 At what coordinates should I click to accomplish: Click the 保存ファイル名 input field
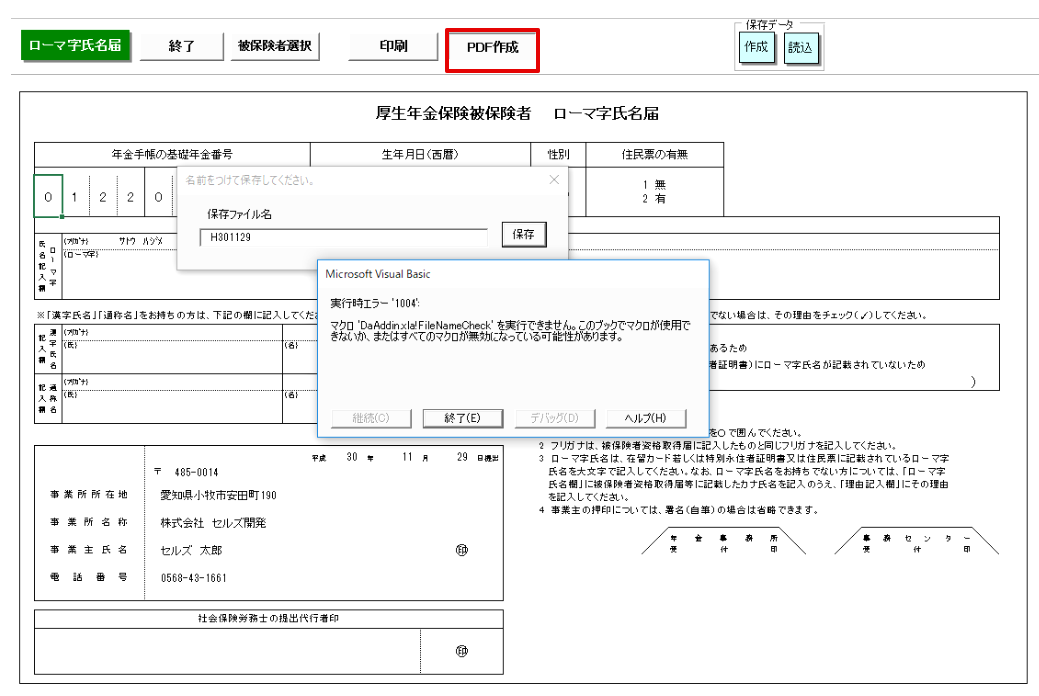pos(343,237)
